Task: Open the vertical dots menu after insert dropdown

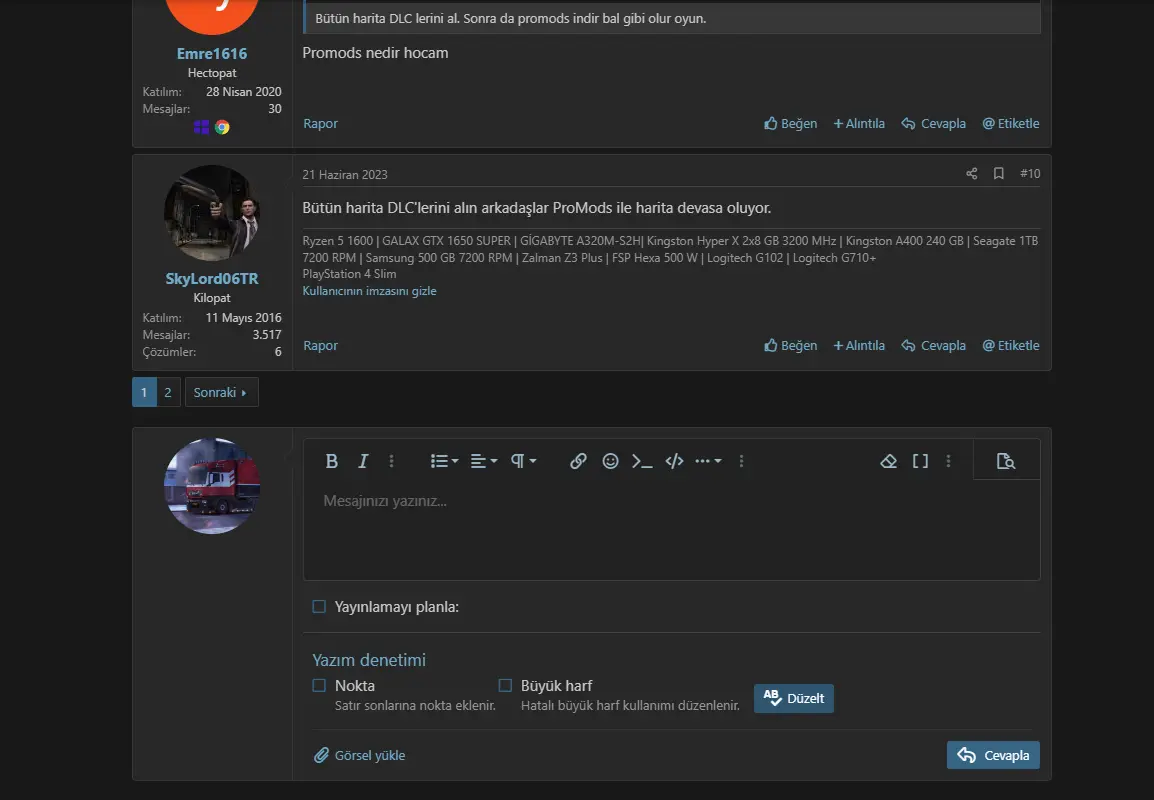Action: [x=741, y=461]
